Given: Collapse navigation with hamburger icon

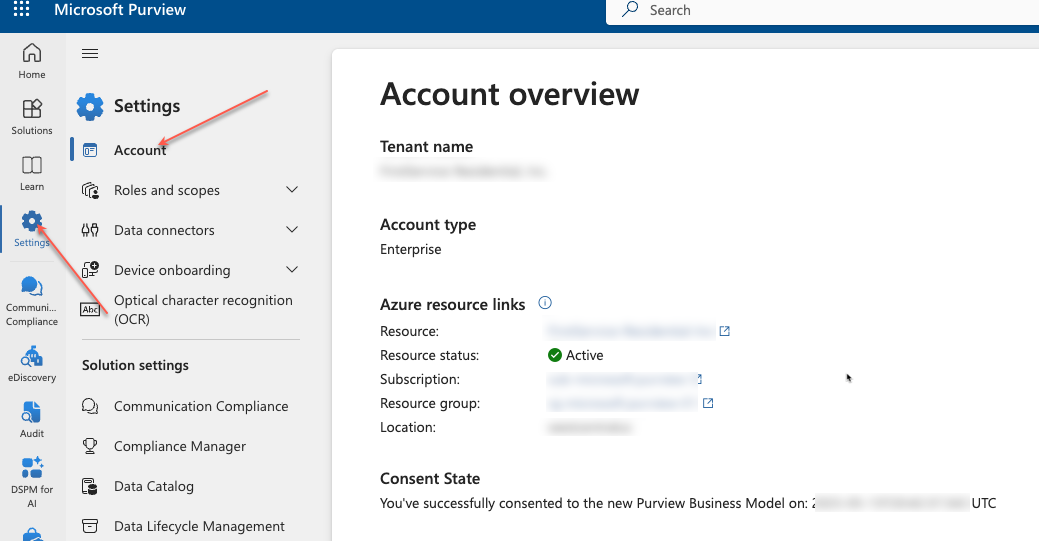Looking at the screenshot, I should click(x=90, y=54).
